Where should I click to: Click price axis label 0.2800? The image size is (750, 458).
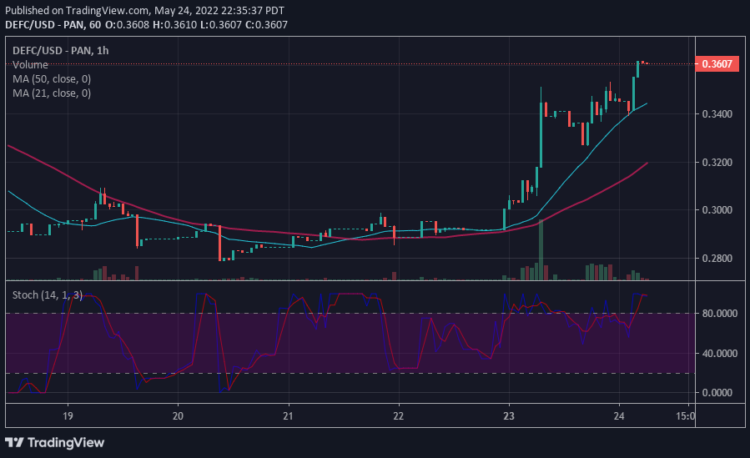pos(717,258)
